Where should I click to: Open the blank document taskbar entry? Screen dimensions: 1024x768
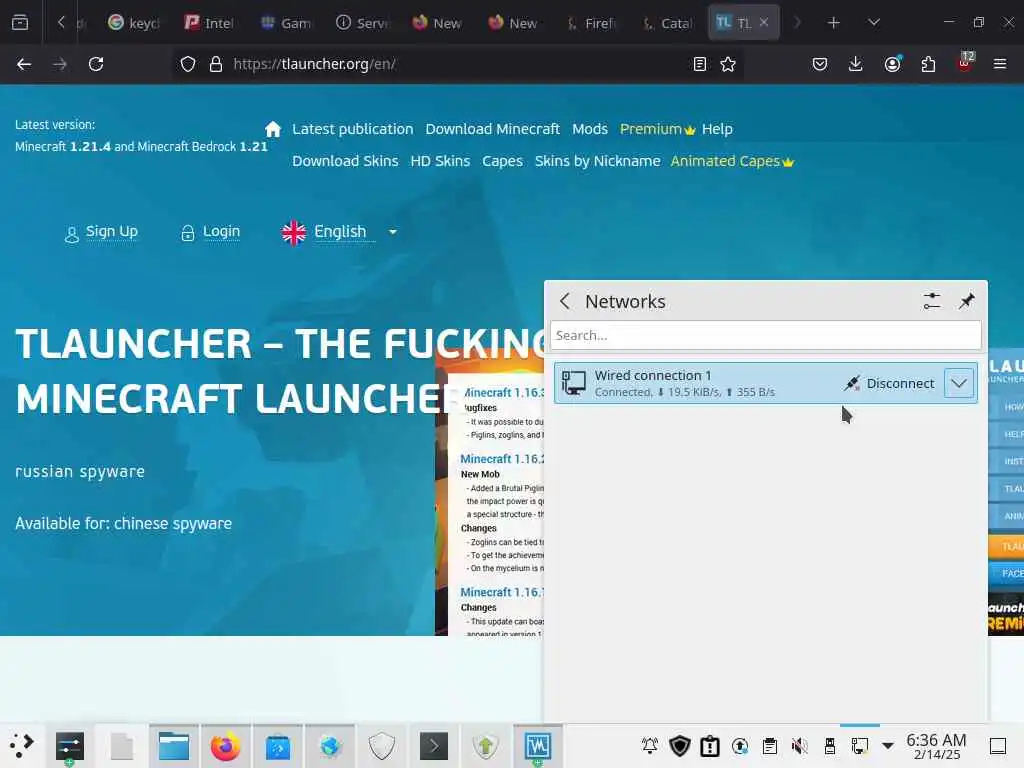point(122,745)
